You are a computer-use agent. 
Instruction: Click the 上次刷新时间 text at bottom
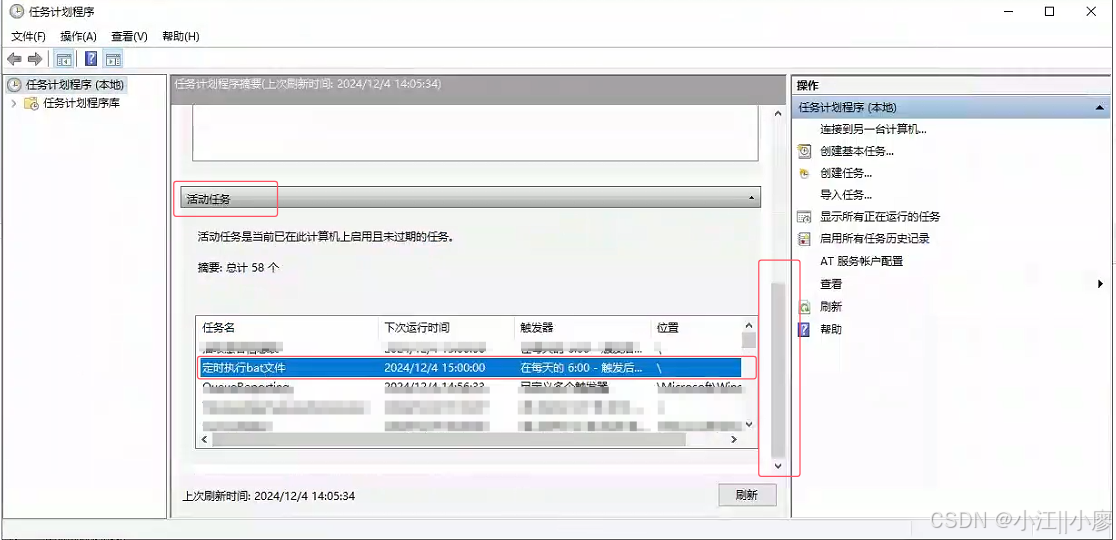click(269, 495)
